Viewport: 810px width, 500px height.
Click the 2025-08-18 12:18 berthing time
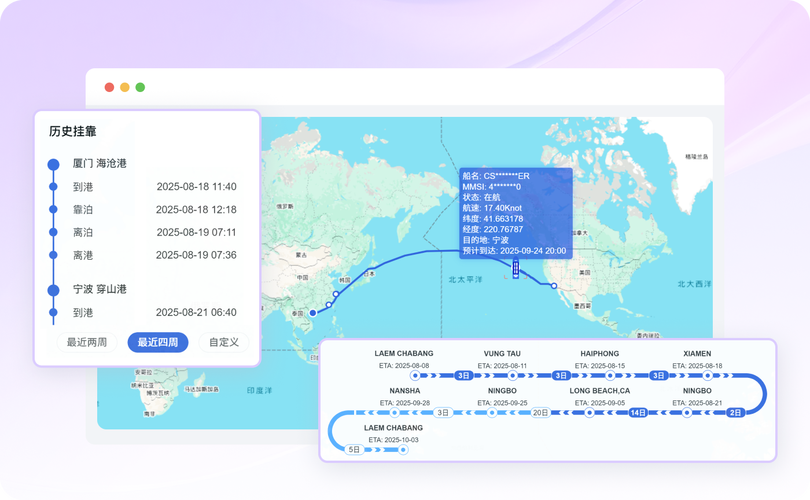(196, 209)
